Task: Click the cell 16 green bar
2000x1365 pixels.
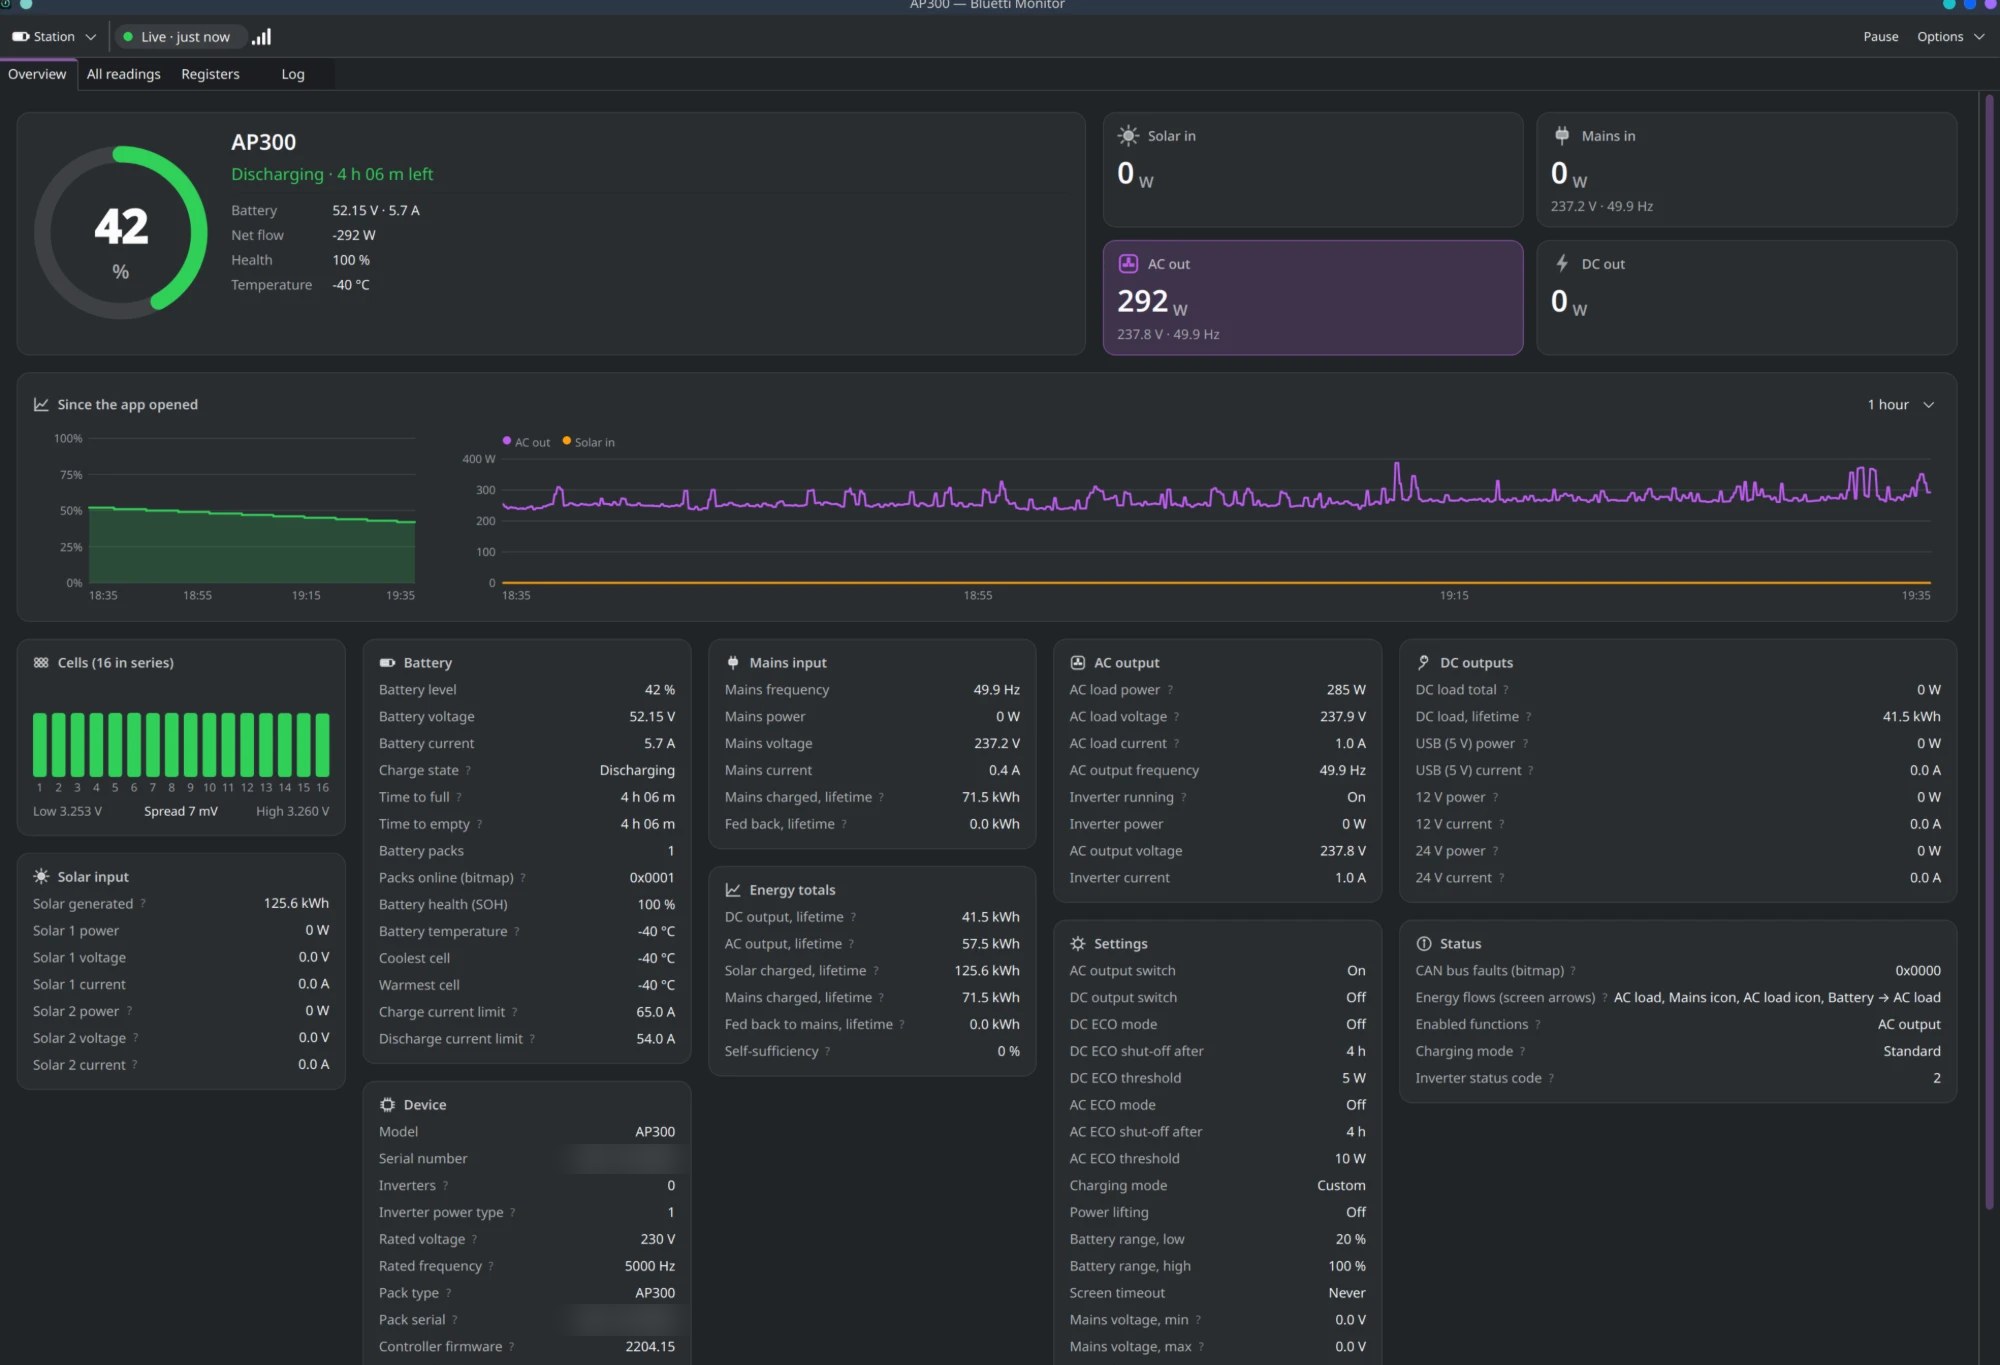Action: point(322,745)
